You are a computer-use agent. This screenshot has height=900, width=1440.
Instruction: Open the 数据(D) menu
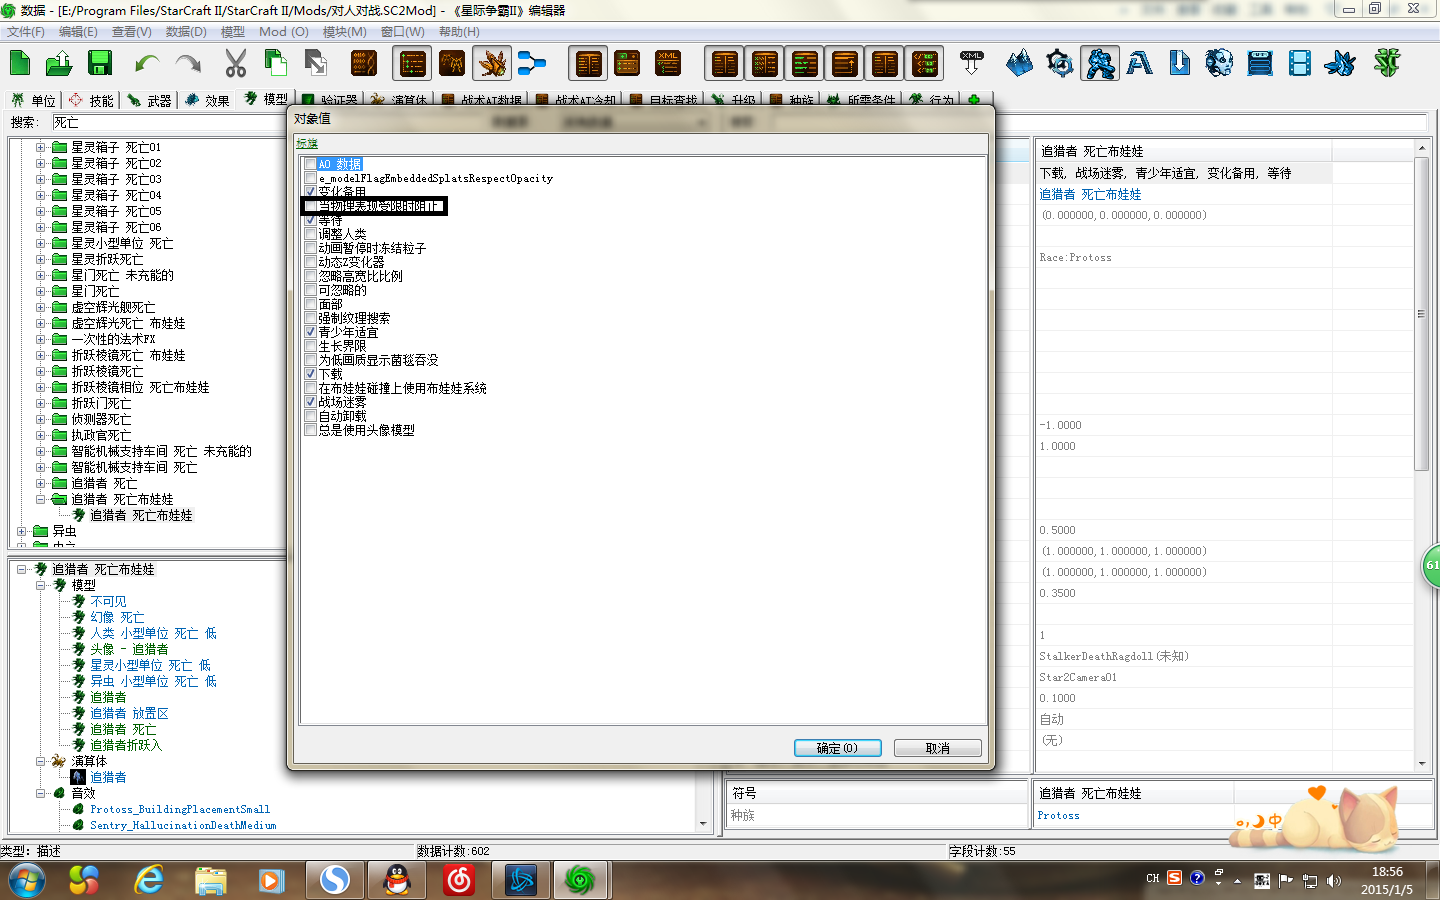coord(186,32)
